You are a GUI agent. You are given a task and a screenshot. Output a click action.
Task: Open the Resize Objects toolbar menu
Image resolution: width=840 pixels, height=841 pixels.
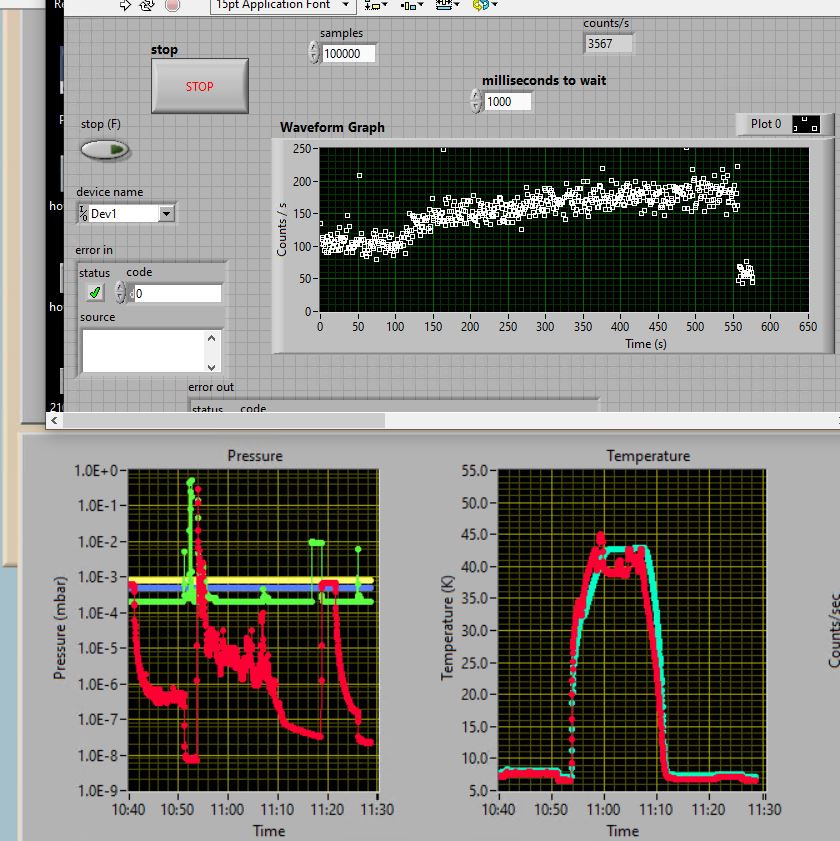pos(447,5)
